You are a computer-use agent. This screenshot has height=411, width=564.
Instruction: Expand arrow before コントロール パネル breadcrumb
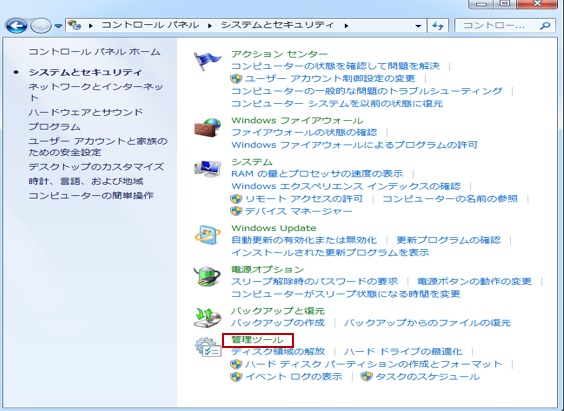(91, 26)
